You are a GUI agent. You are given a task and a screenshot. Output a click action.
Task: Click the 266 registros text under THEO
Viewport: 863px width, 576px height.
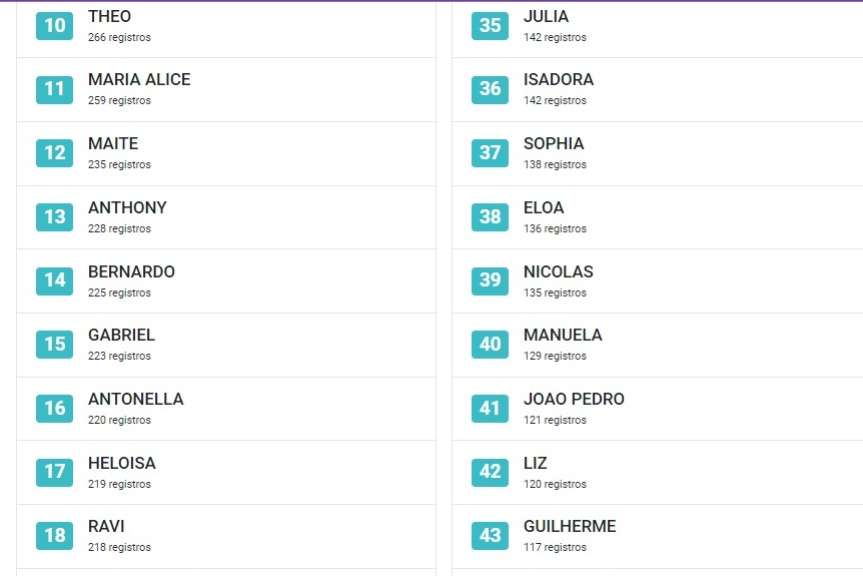tap(119, 37)
